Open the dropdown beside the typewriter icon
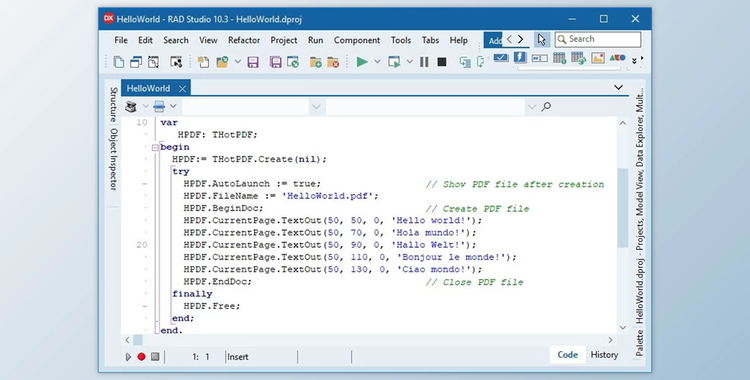Image resolution: width=750 pixels, height=380 pixels. coord(145,107)
